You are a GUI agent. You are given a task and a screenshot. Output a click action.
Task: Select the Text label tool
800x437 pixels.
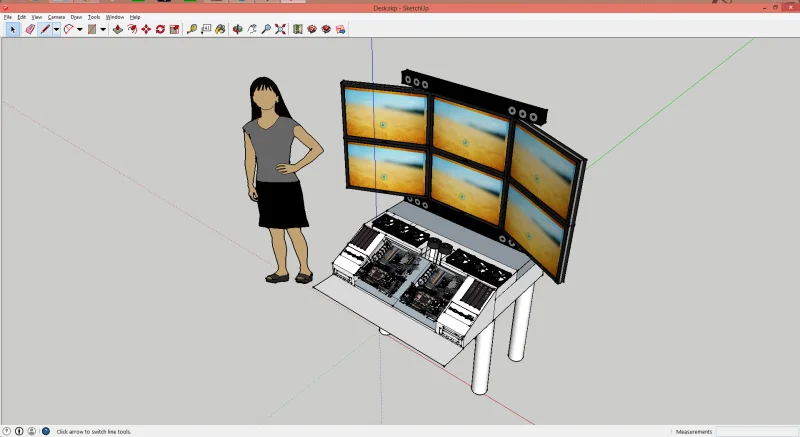[206, 30]
